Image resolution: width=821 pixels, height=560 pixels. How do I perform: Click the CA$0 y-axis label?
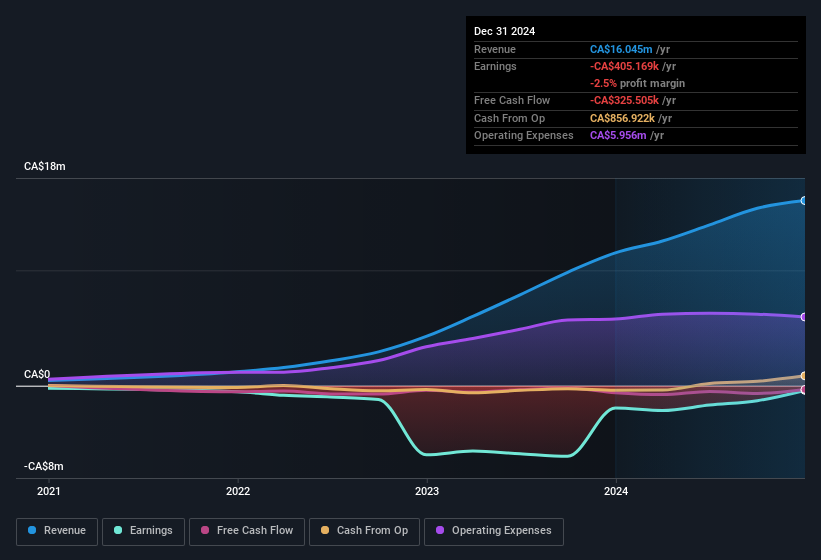pyautogui.click(x=37, y=374)
